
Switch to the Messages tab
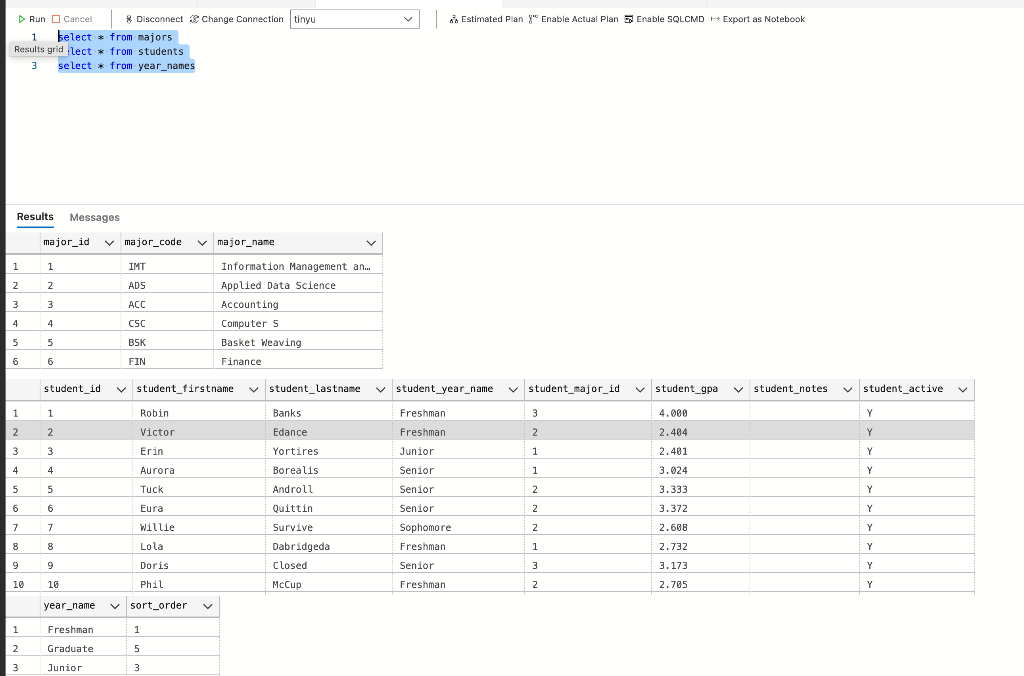pyautogui.click(x=94, y=217)
